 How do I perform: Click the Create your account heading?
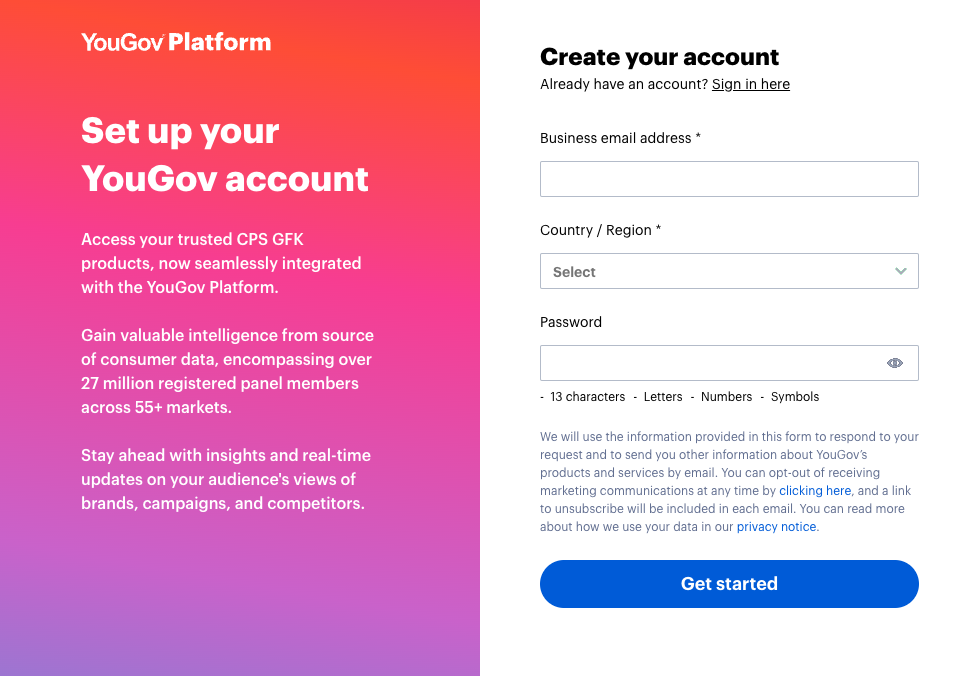[x=659, y=57]
